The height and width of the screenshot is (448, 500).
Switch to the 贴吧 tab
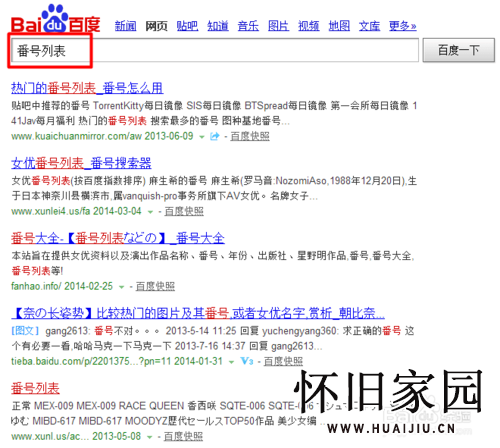[187, 26]
